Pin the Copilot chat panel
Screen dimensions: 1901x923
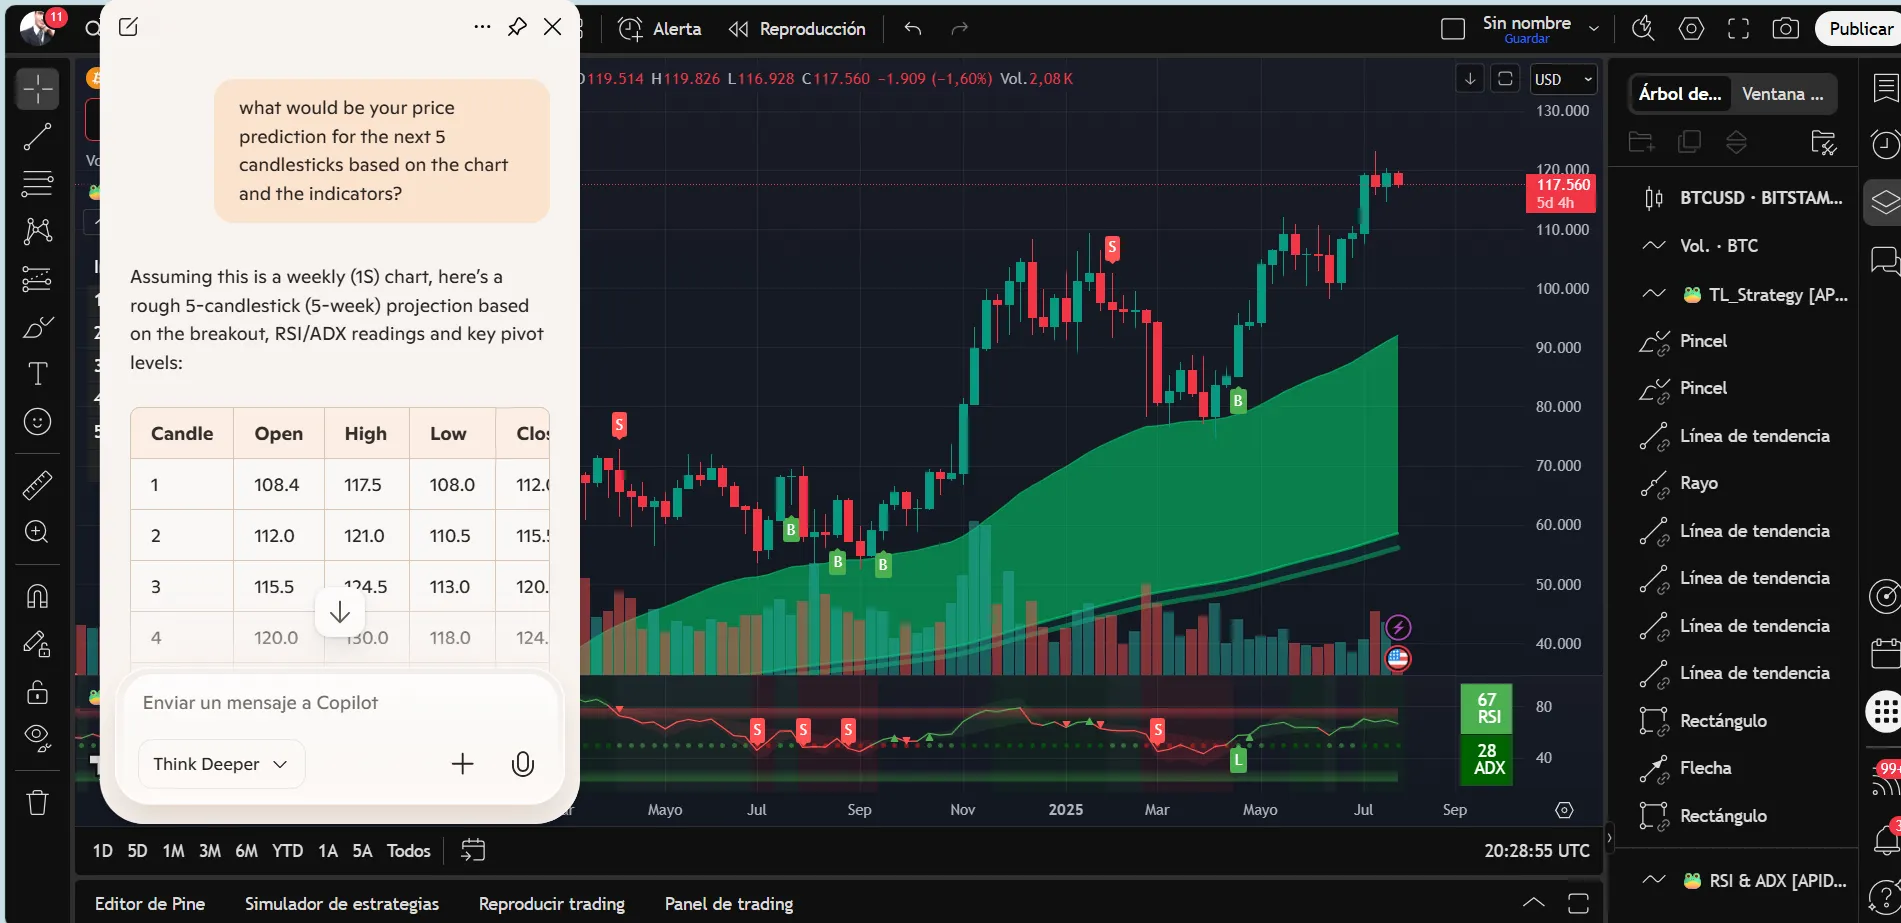point(517,27)
